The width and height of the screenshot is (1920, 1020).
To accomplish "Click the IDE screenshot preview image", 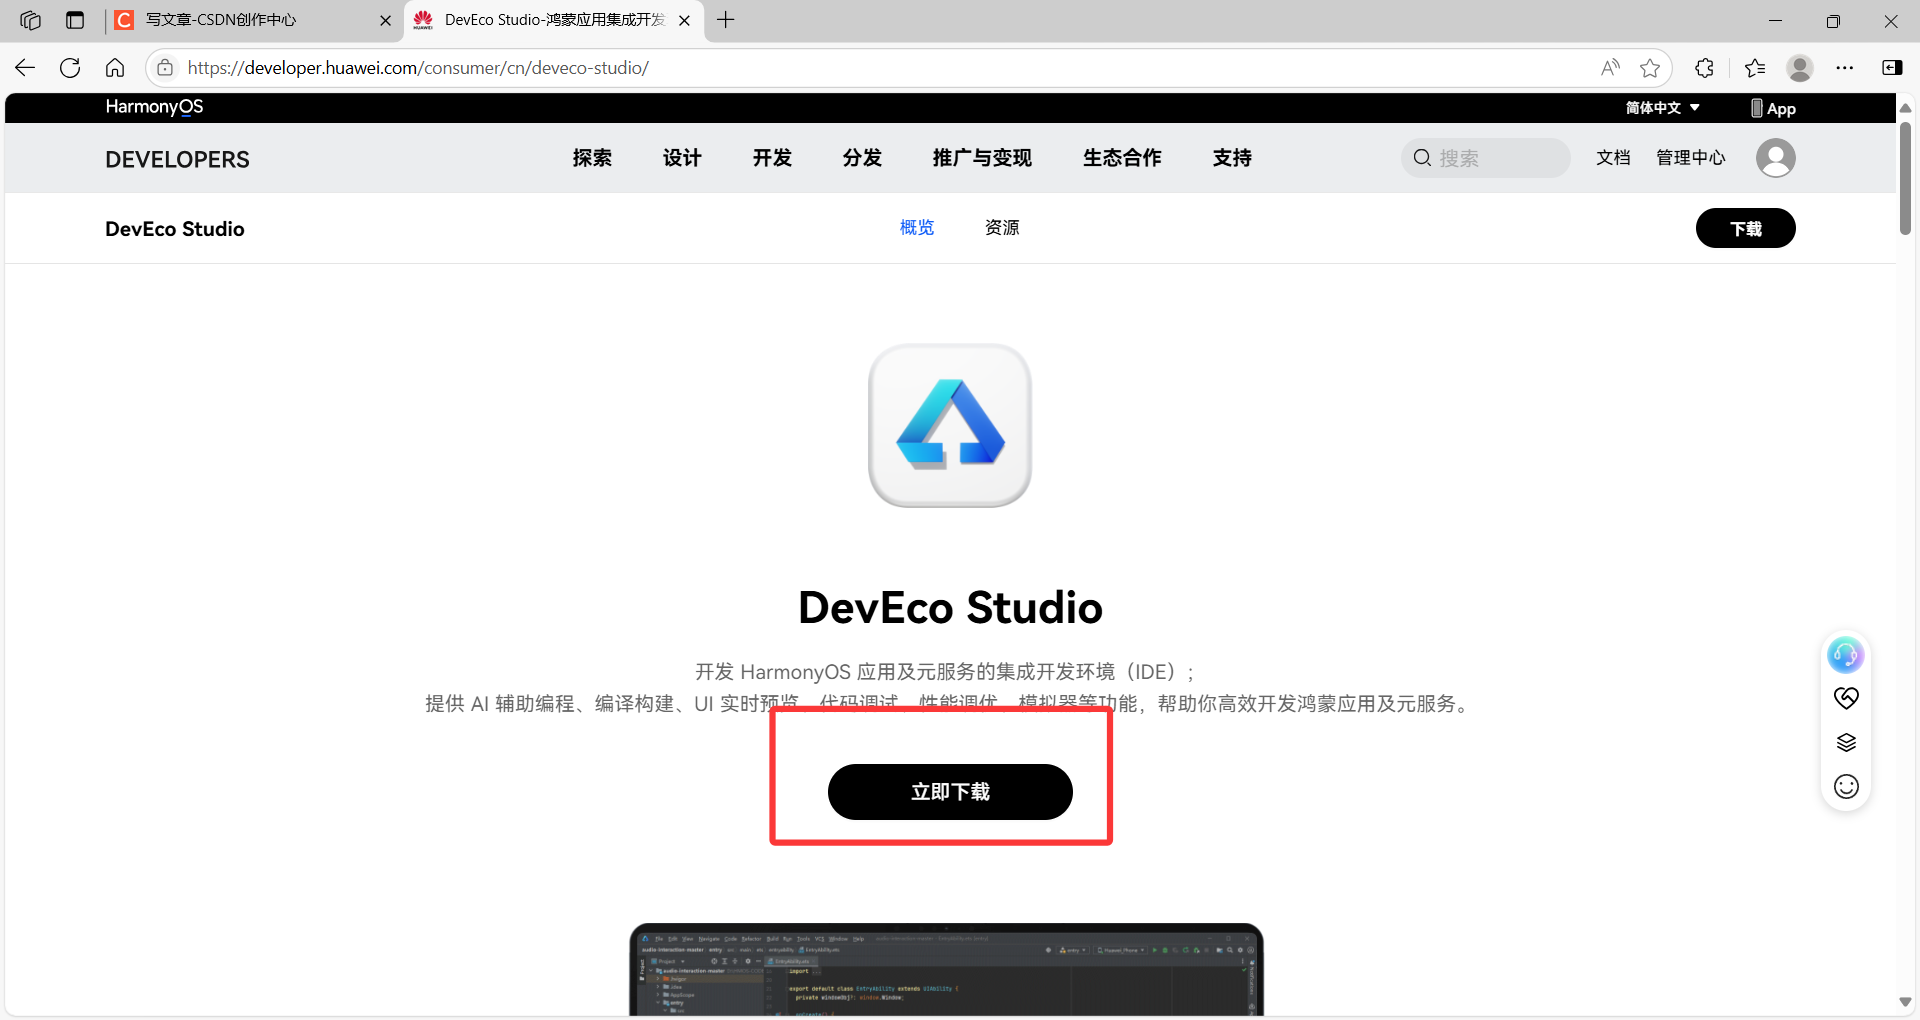I will pos(946,970).
